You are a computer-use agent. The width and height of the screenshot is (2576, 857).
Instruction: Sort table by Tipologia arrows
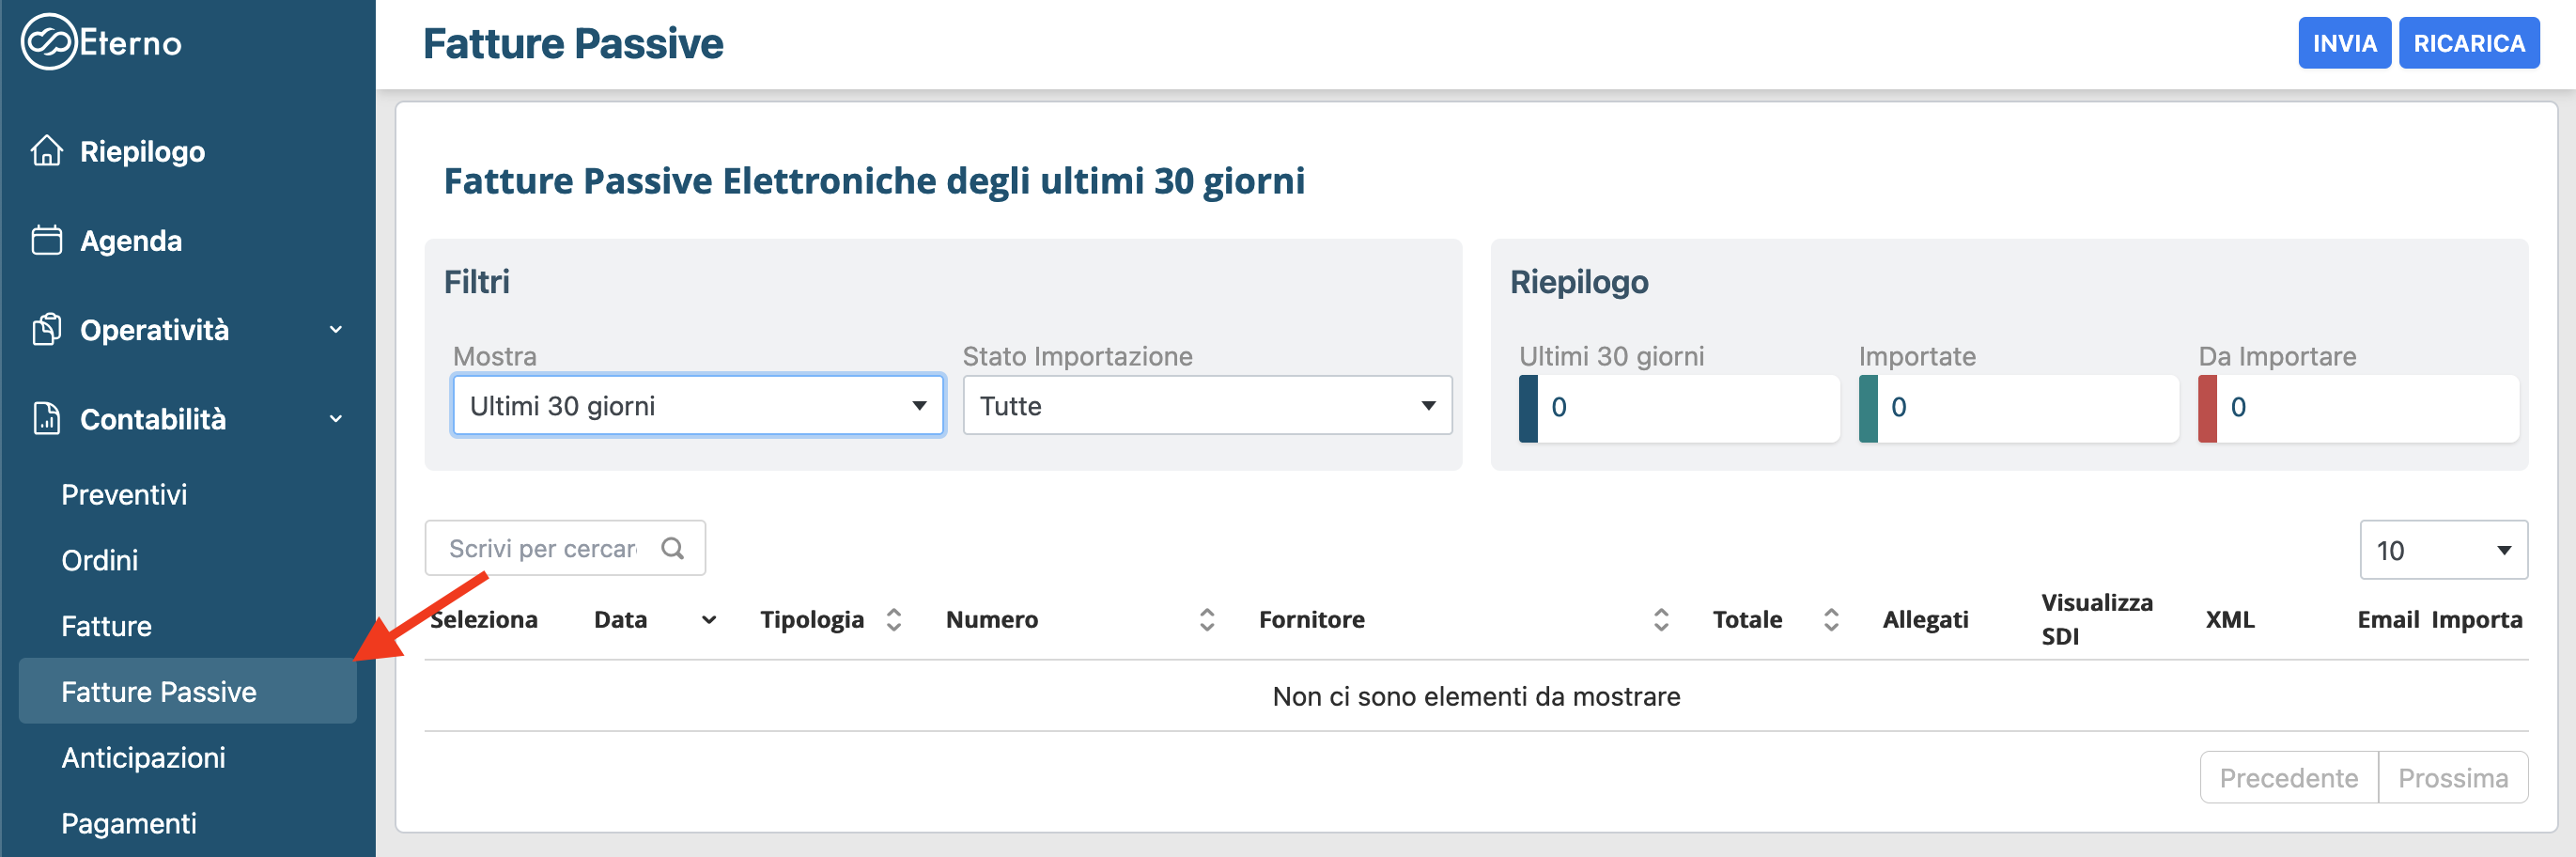tap(894, 620)
